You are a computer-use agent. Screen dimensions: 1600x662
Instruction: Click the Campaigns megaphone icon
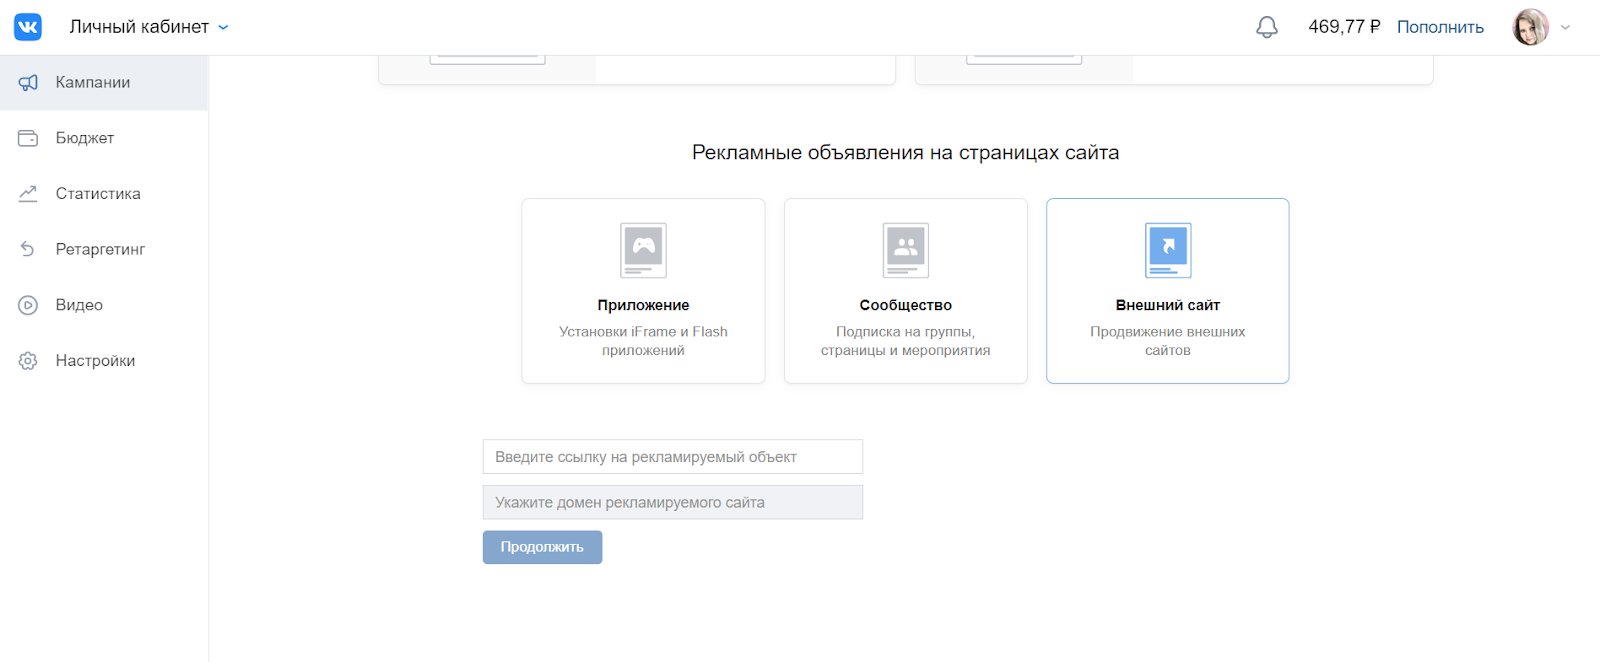pos(28,83)
